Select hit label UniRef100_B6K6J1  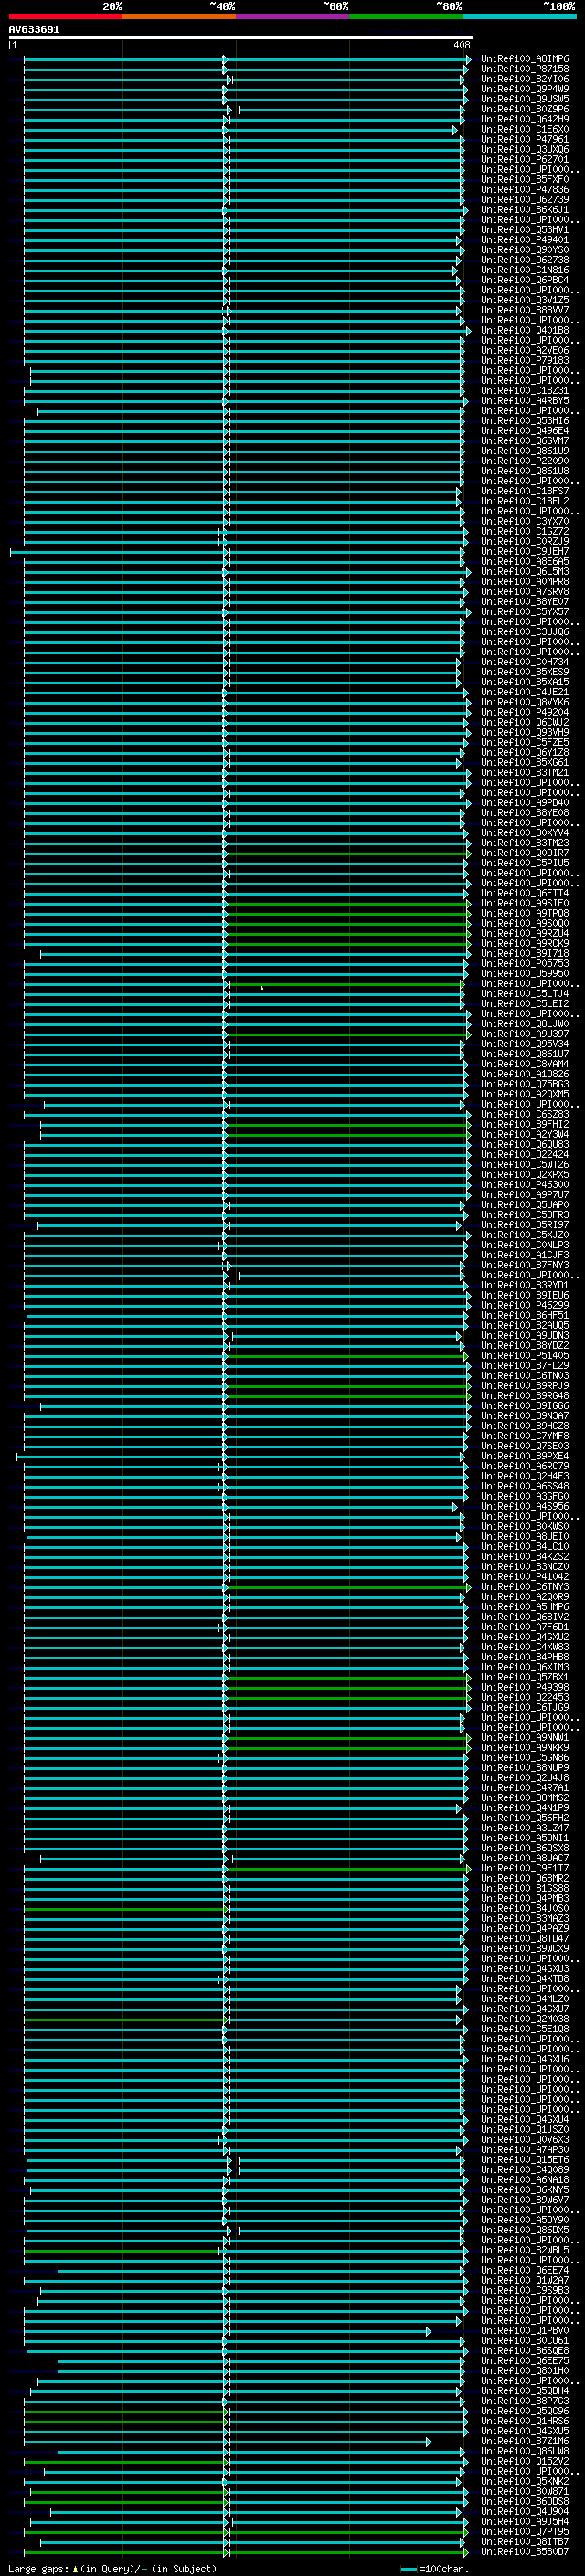tap(524, 210)
